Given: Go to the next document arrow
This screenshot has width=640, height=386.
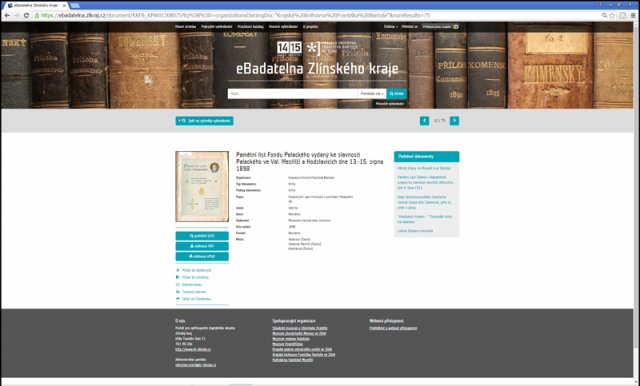Looking at the screenshot, I should pyautogui.click(x=454, y=120).
